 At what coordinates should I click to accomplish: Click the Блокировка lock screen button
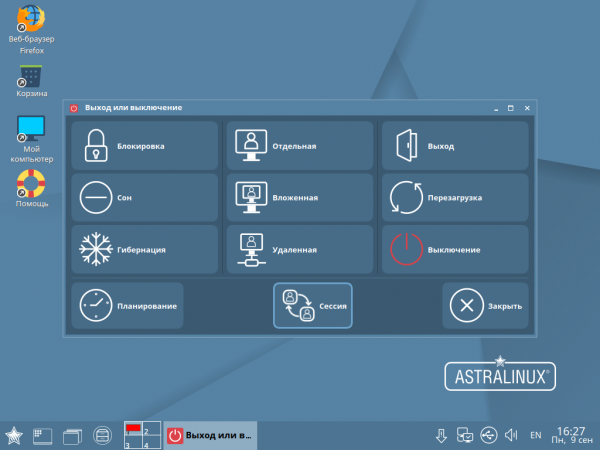click(x=144, y=146)
